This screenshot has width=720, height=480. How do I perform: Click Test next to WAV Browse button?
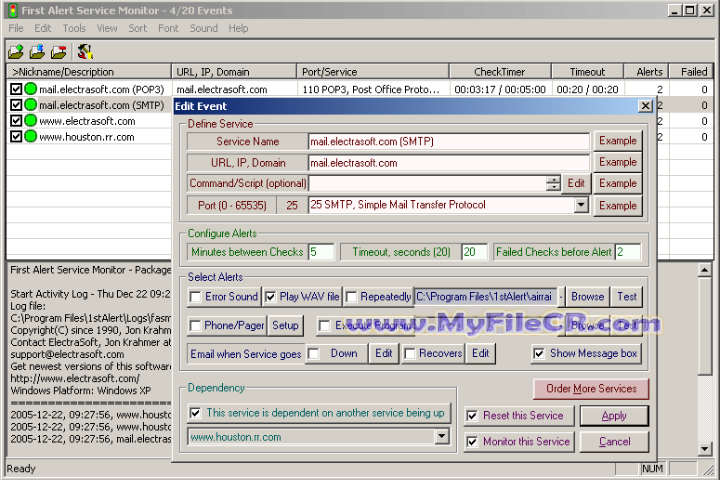[x=627, y=297]
